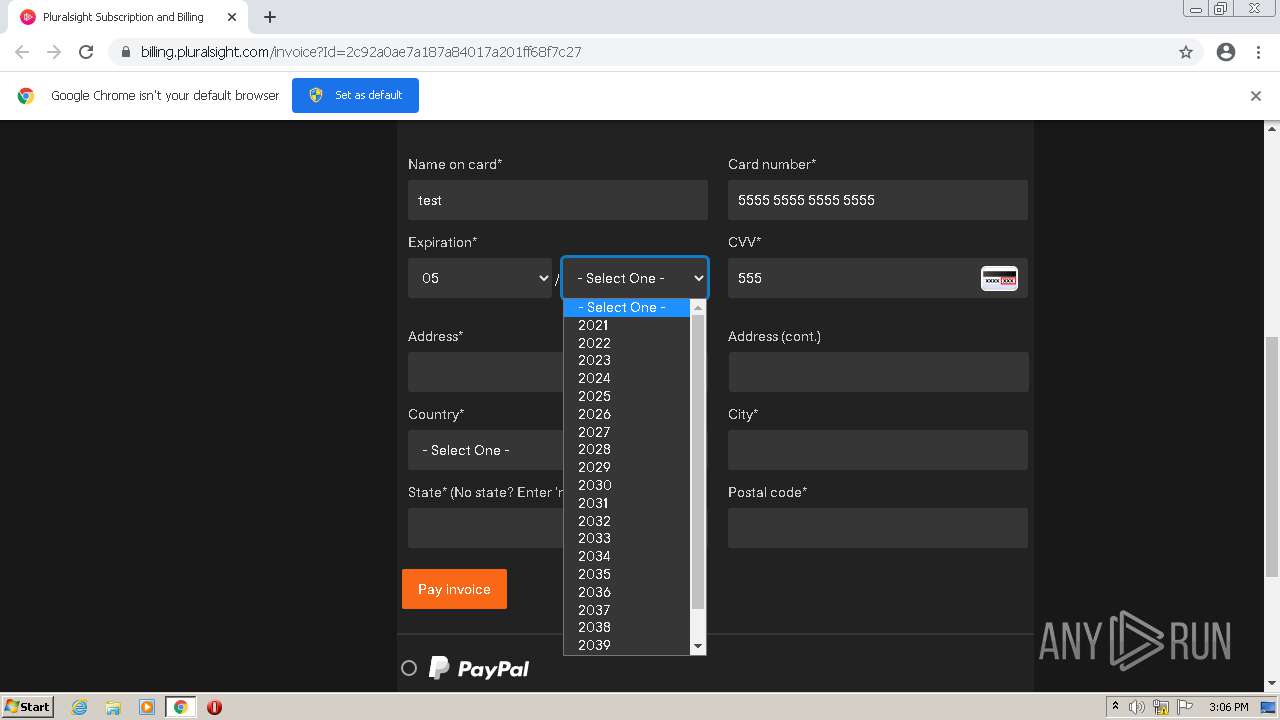The height and width of the screenshot is (720, 1280).
Task: Close the expiration year dropdown
Action: click(x=635, y=278)
